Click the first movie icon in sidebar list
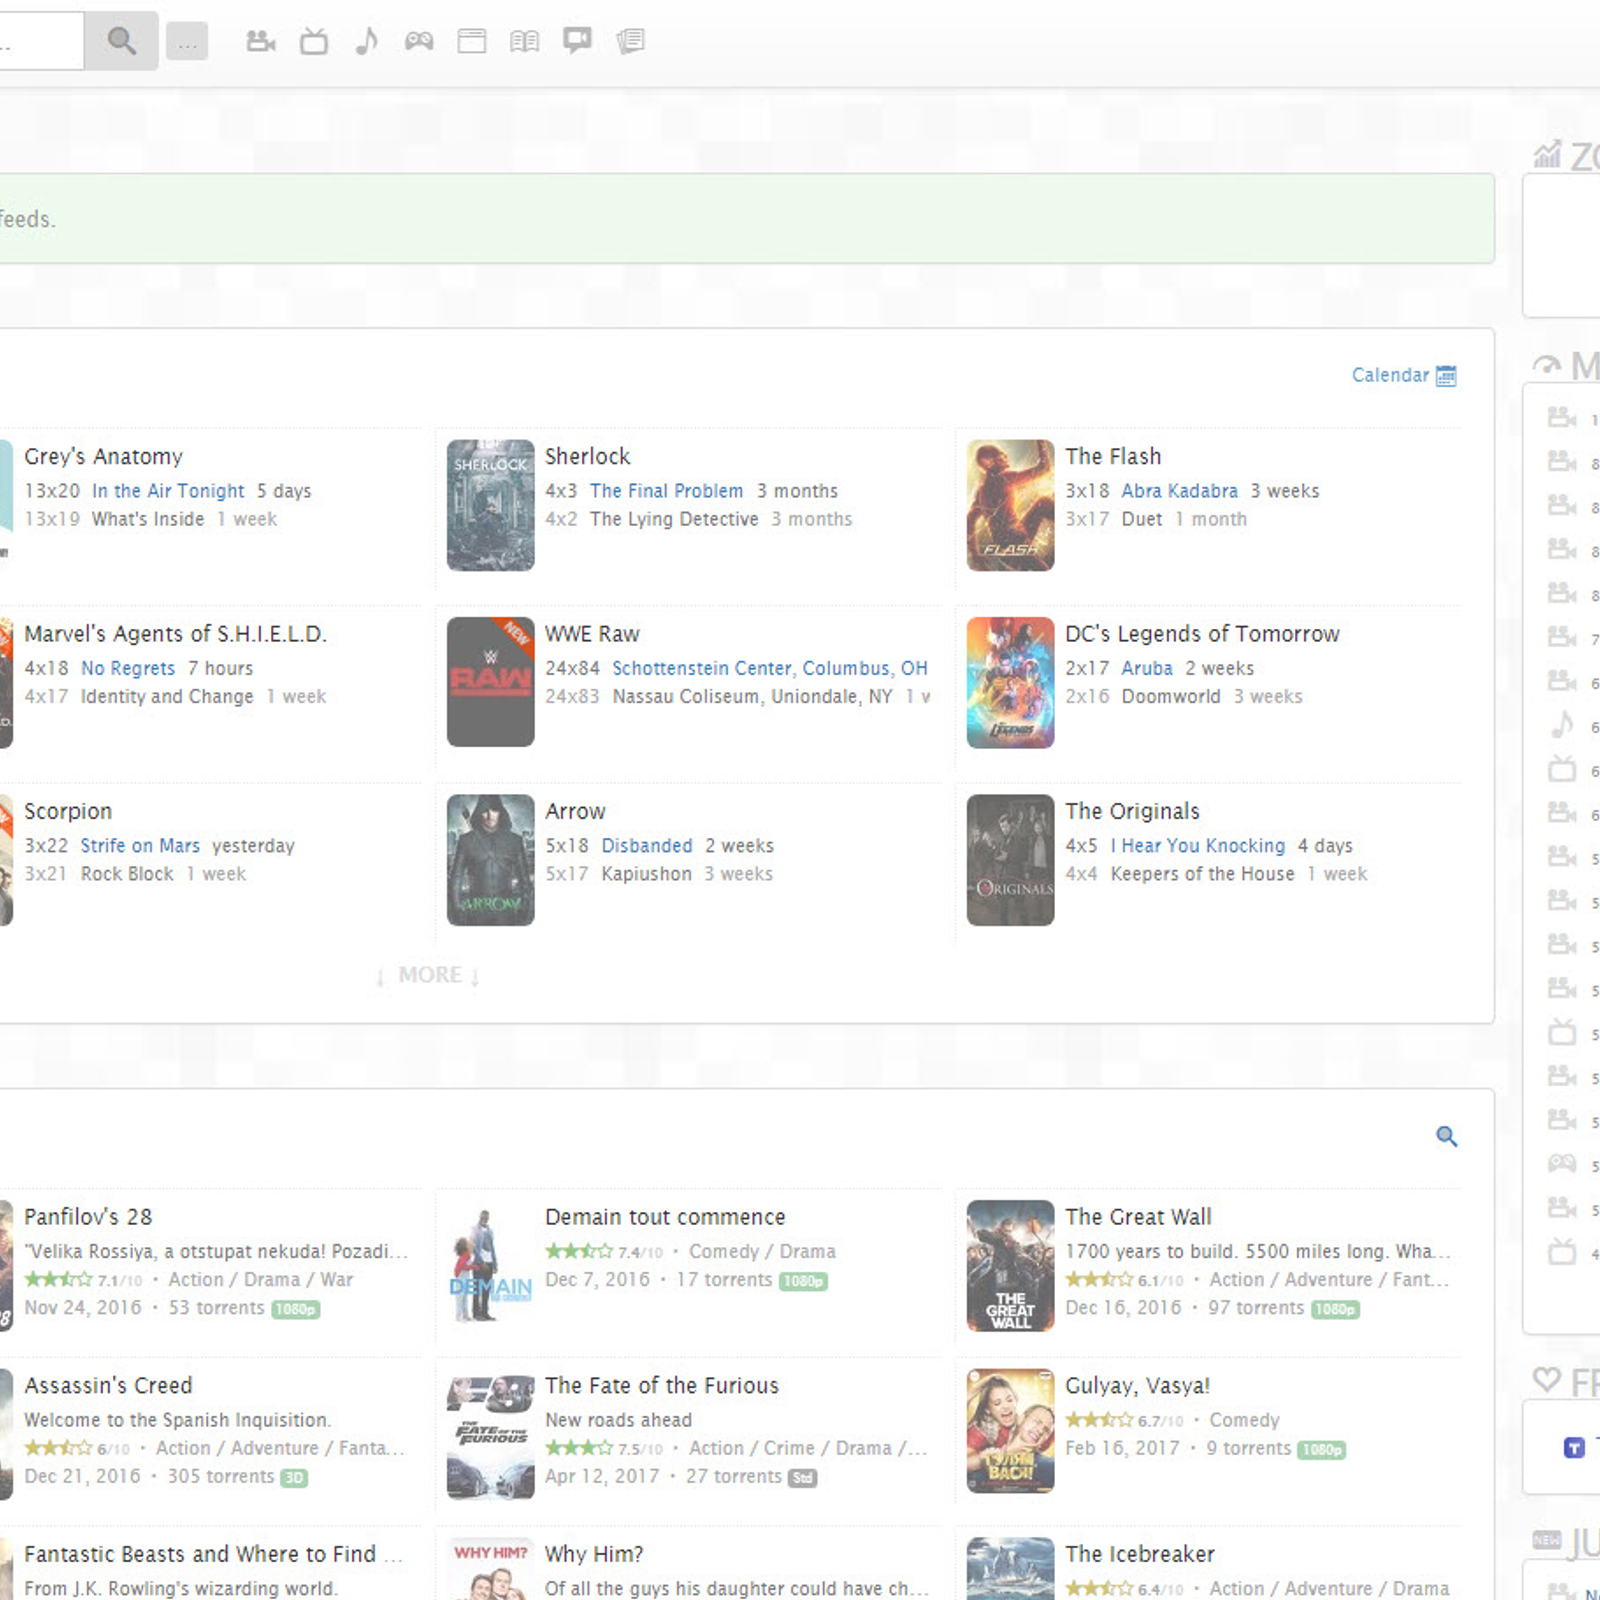Screen dimensions: 1600x1600 pyautogui.click(x=1561, y=417)
